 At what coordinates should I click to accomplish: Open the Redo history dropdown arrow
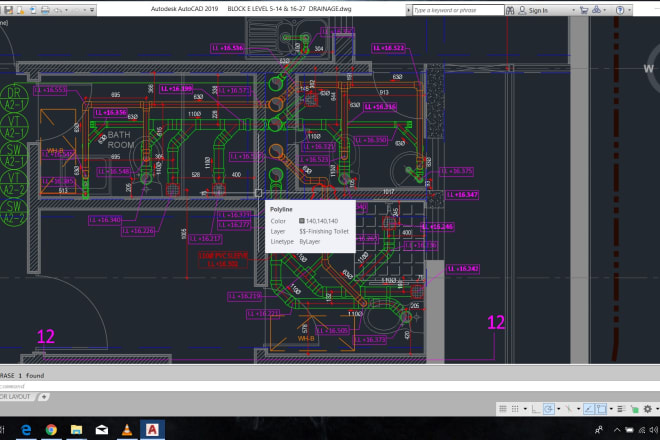click(x=85, y=10)
